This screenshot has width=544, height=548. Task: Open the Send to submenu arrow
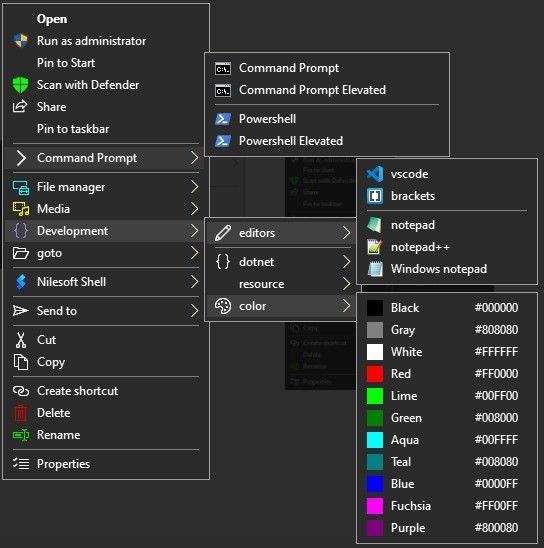tap(195, 311)
